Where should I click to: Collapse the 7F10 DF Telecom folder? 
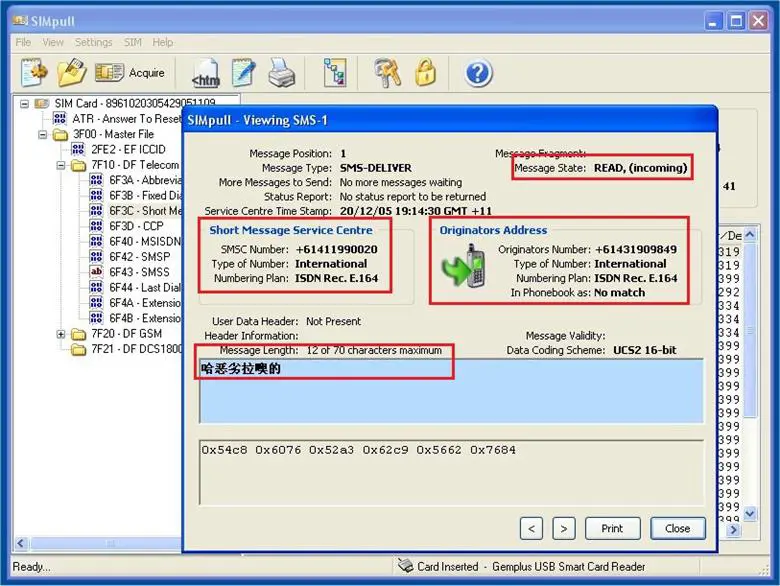(x=61, y=165)
